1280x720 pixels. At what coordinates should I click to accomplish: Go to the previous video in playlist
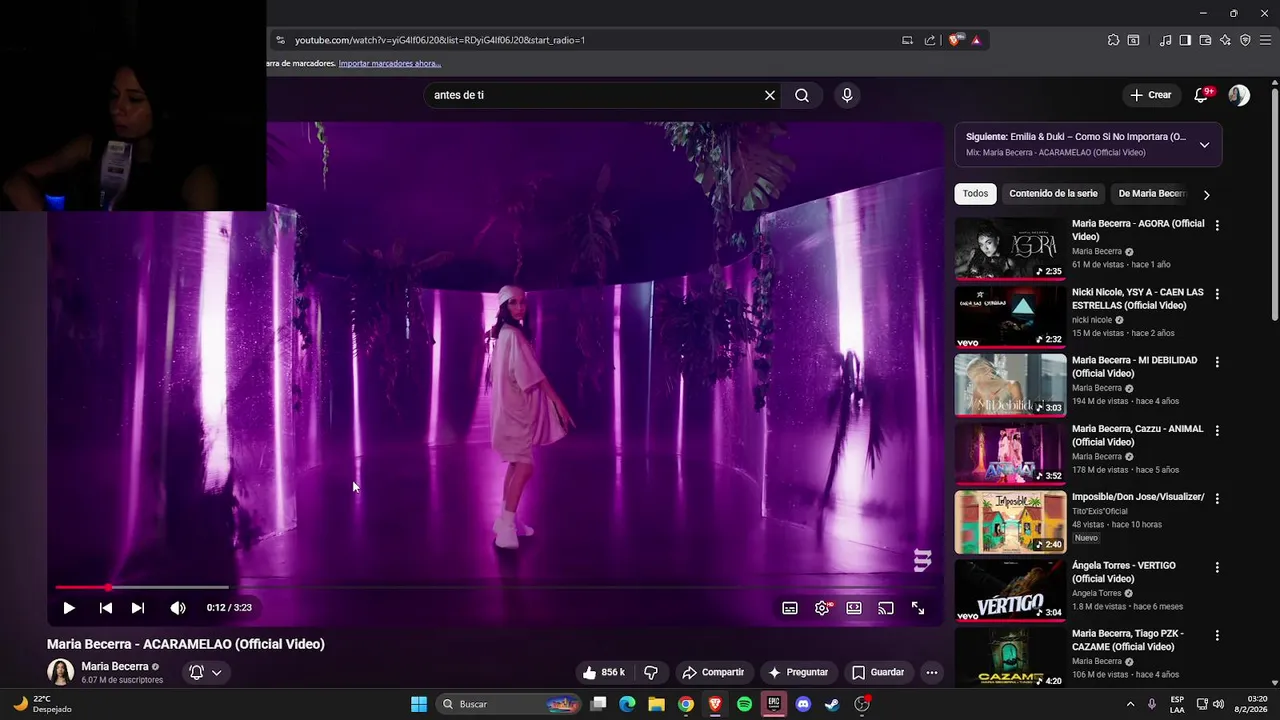pos(105,608)
